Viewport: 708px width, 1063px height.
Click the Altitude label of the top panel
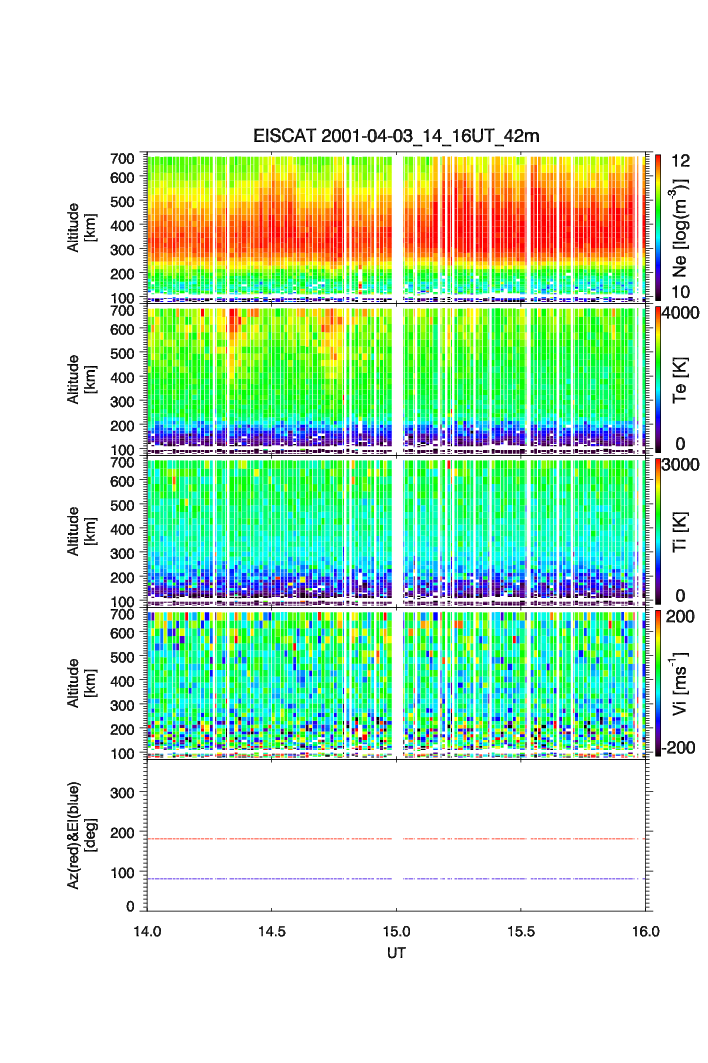pyautogui.click(x=75, y=226)
